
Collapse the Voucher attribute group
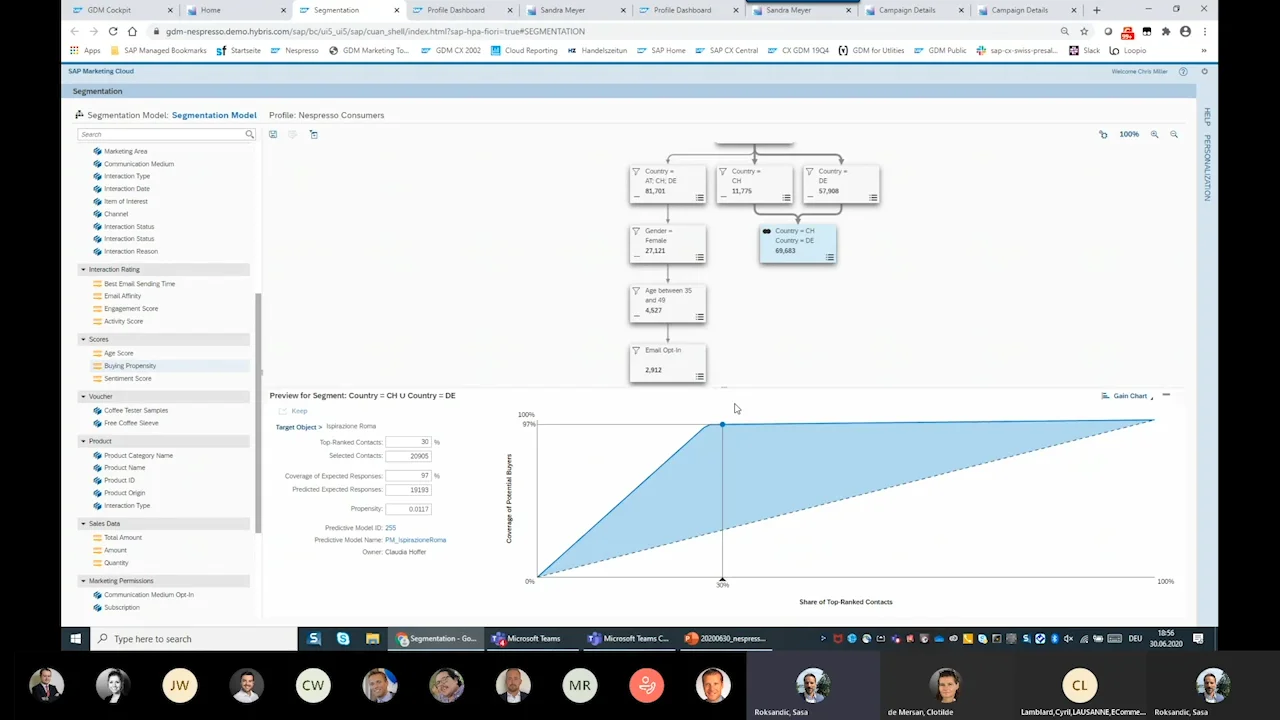pos(83,397)
